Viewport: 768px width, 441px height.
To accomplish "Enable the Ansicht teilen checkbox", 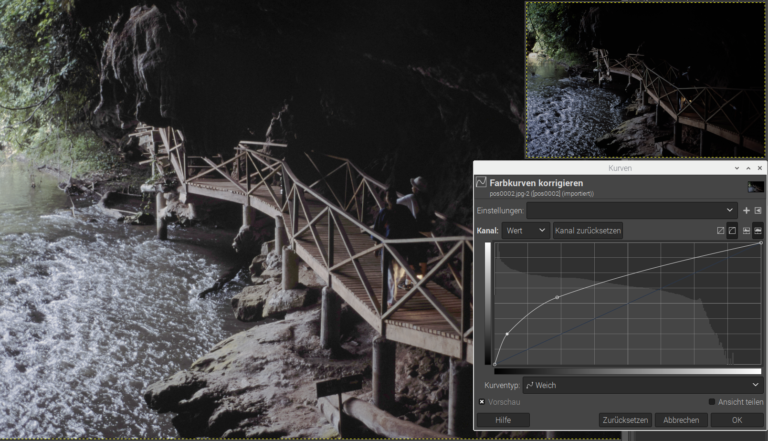I will 711,402.
